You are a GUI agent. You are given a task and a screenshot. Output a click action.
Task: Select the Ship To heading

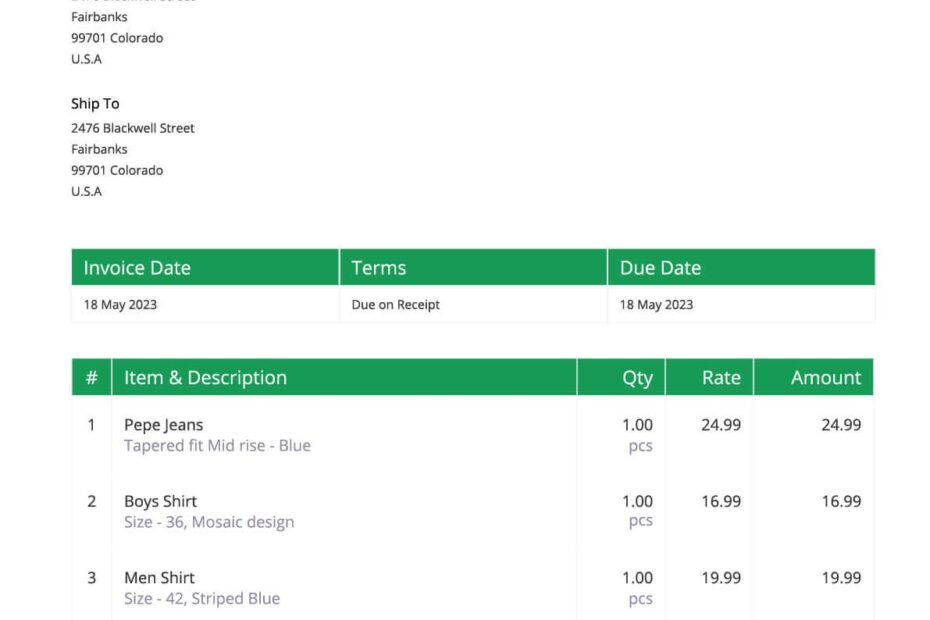[x=94, y=103]
